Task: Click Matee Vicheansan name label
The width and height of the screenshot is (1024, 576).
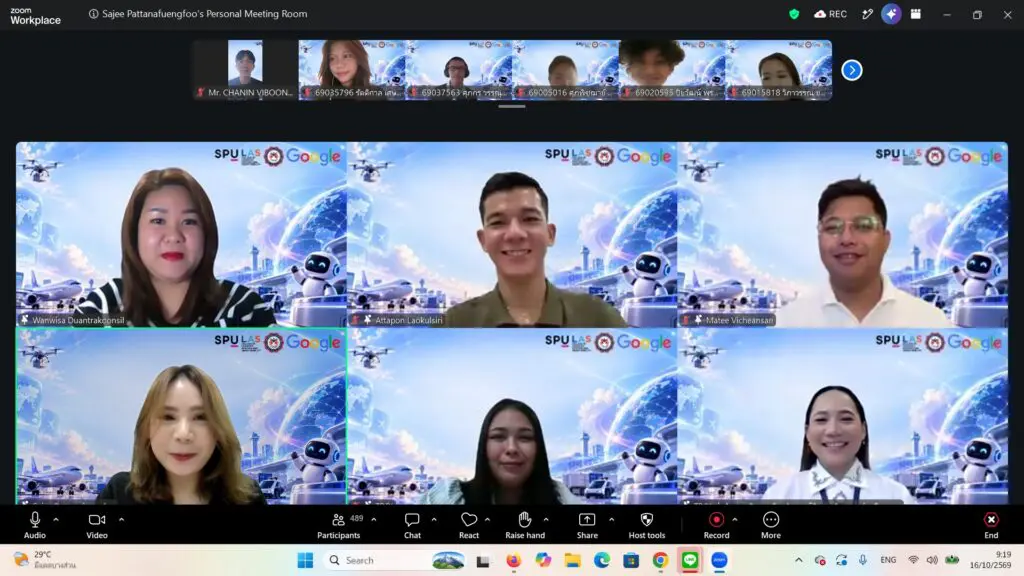Action: tap(739, 320)
